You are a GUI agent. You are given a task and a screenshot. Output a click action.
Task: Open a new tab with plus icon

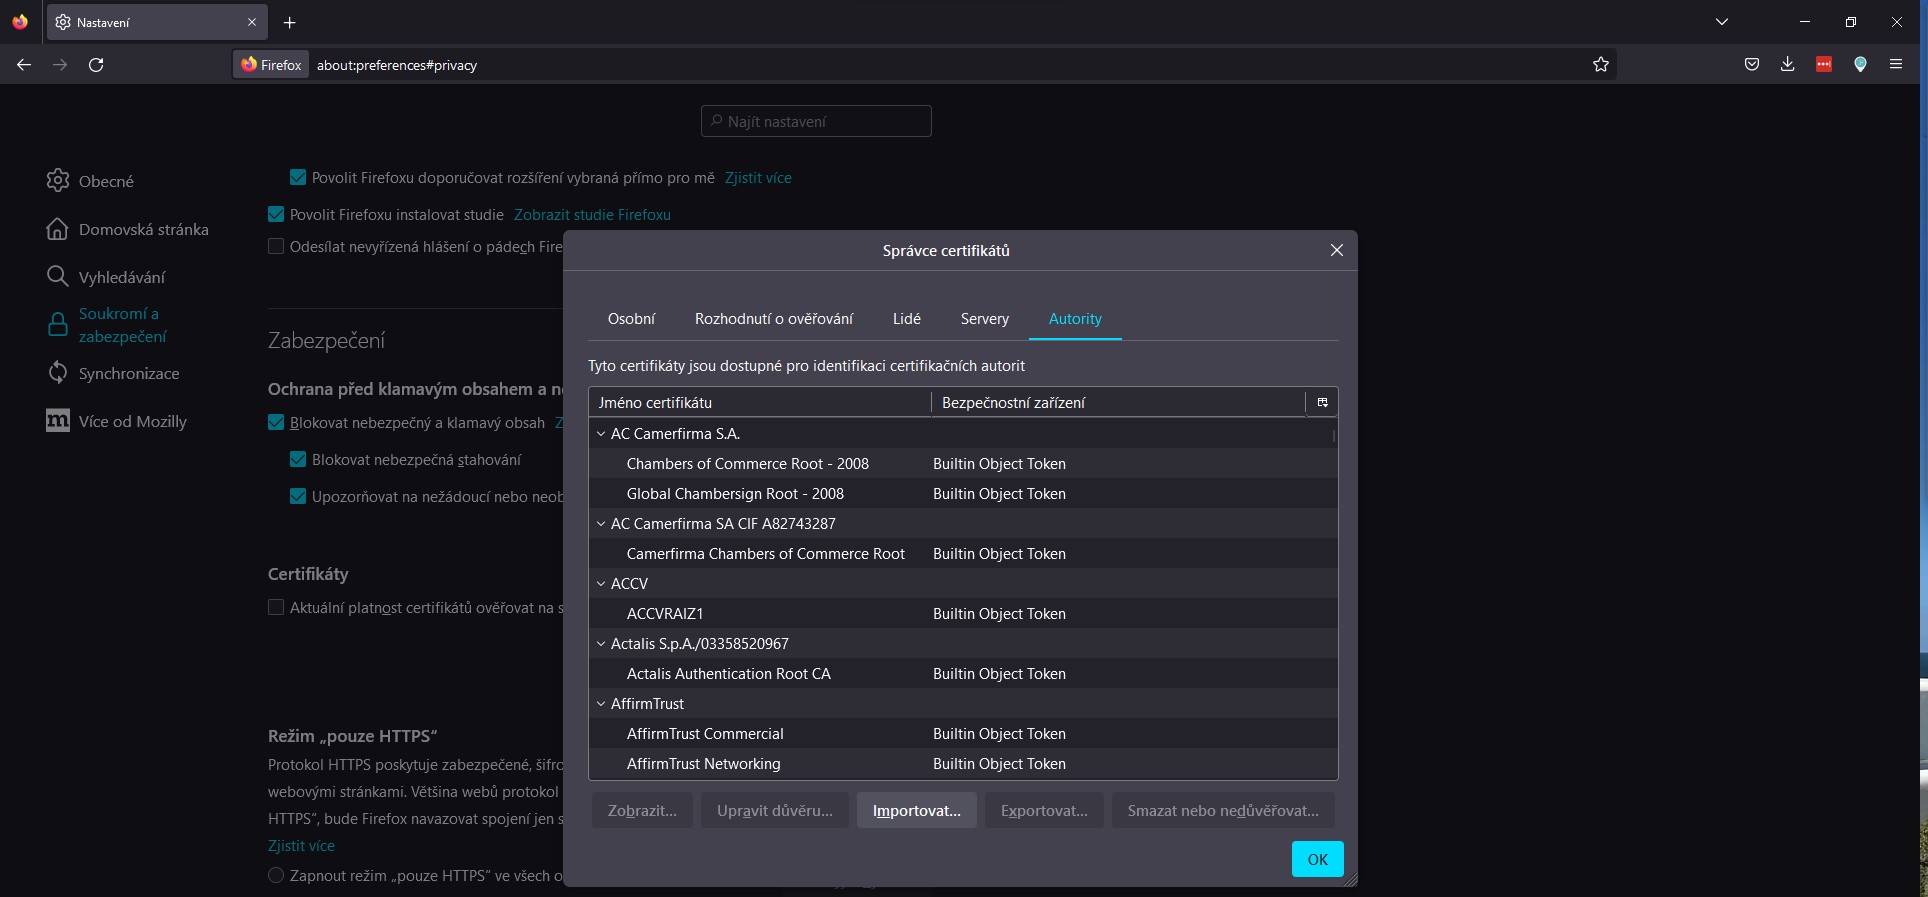tap(290, 22)
